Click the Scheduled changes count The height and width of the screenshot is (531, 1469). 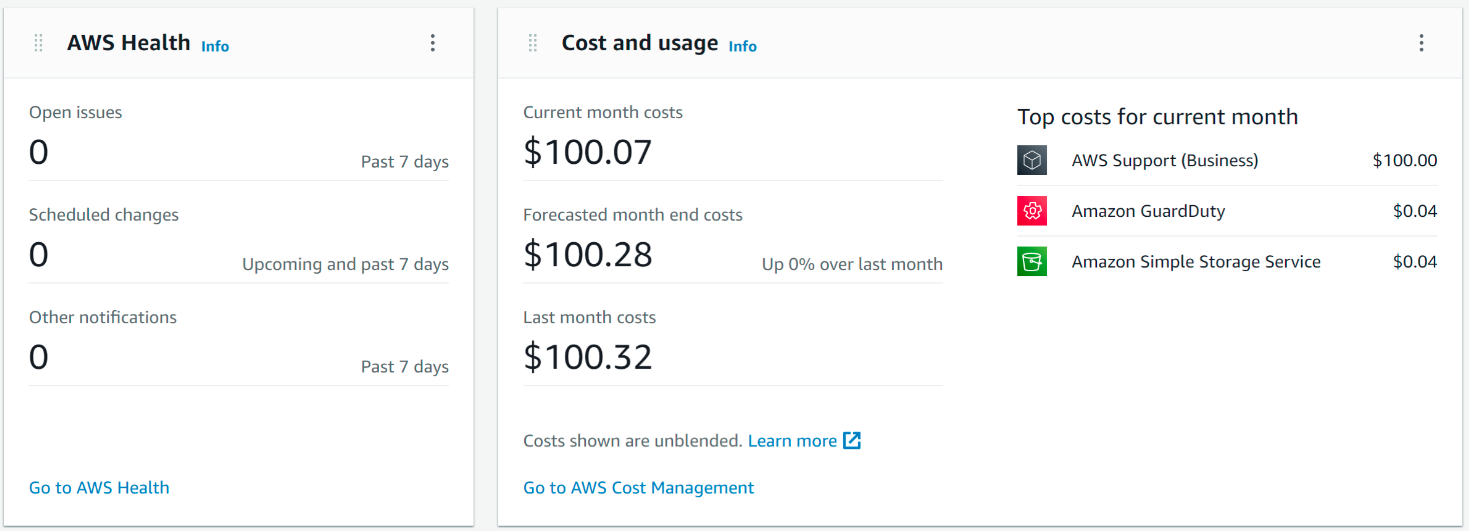38,254
